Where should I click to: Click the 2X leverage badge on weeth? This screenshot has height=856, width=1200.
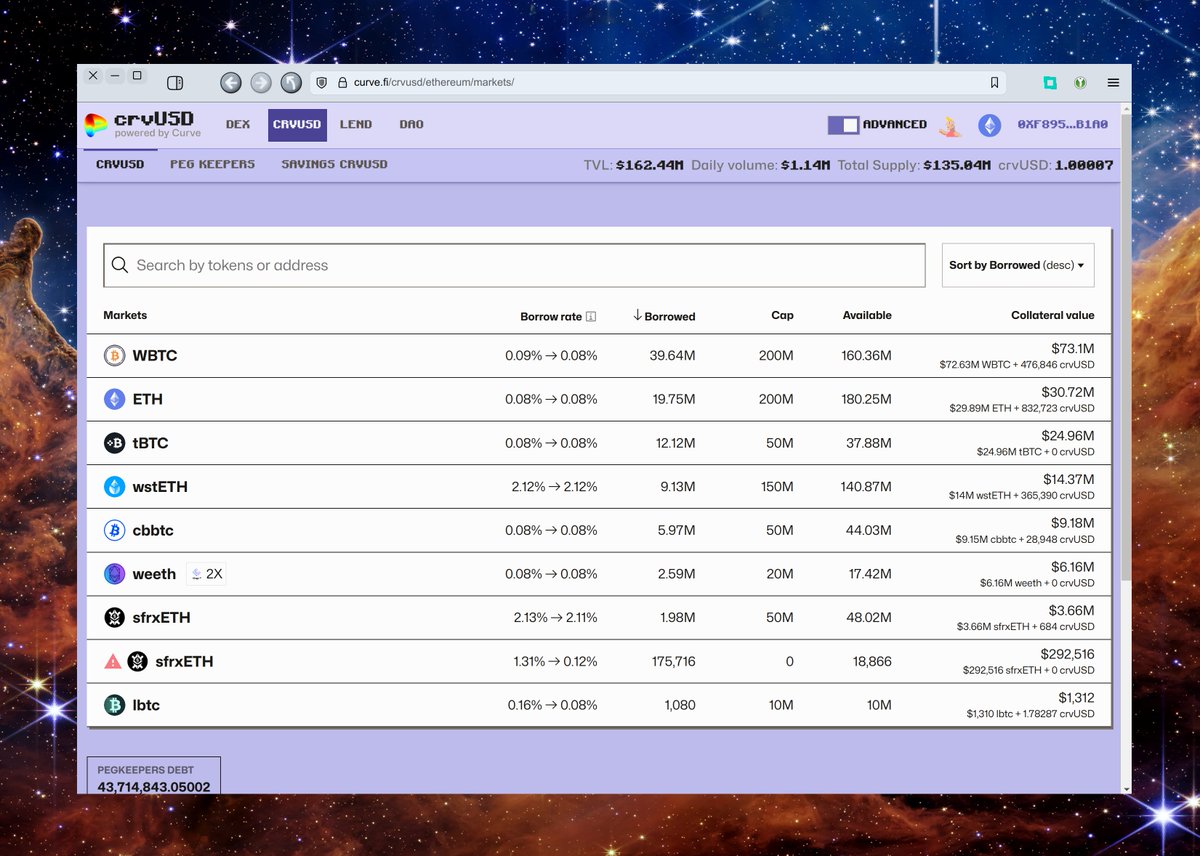pyautogui.click(x=206, y=574)
